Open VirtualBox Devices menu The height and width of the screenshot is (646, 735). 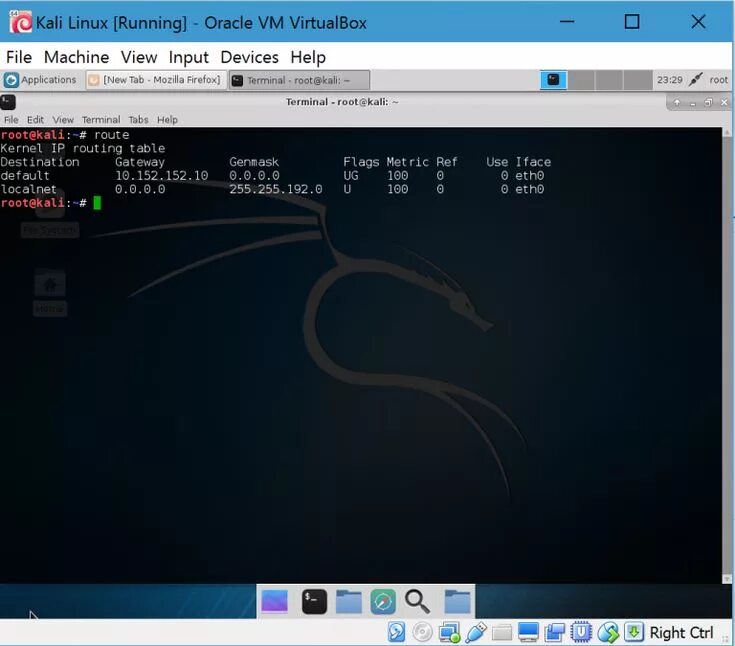pyautogui.click(x=249, y=57)
